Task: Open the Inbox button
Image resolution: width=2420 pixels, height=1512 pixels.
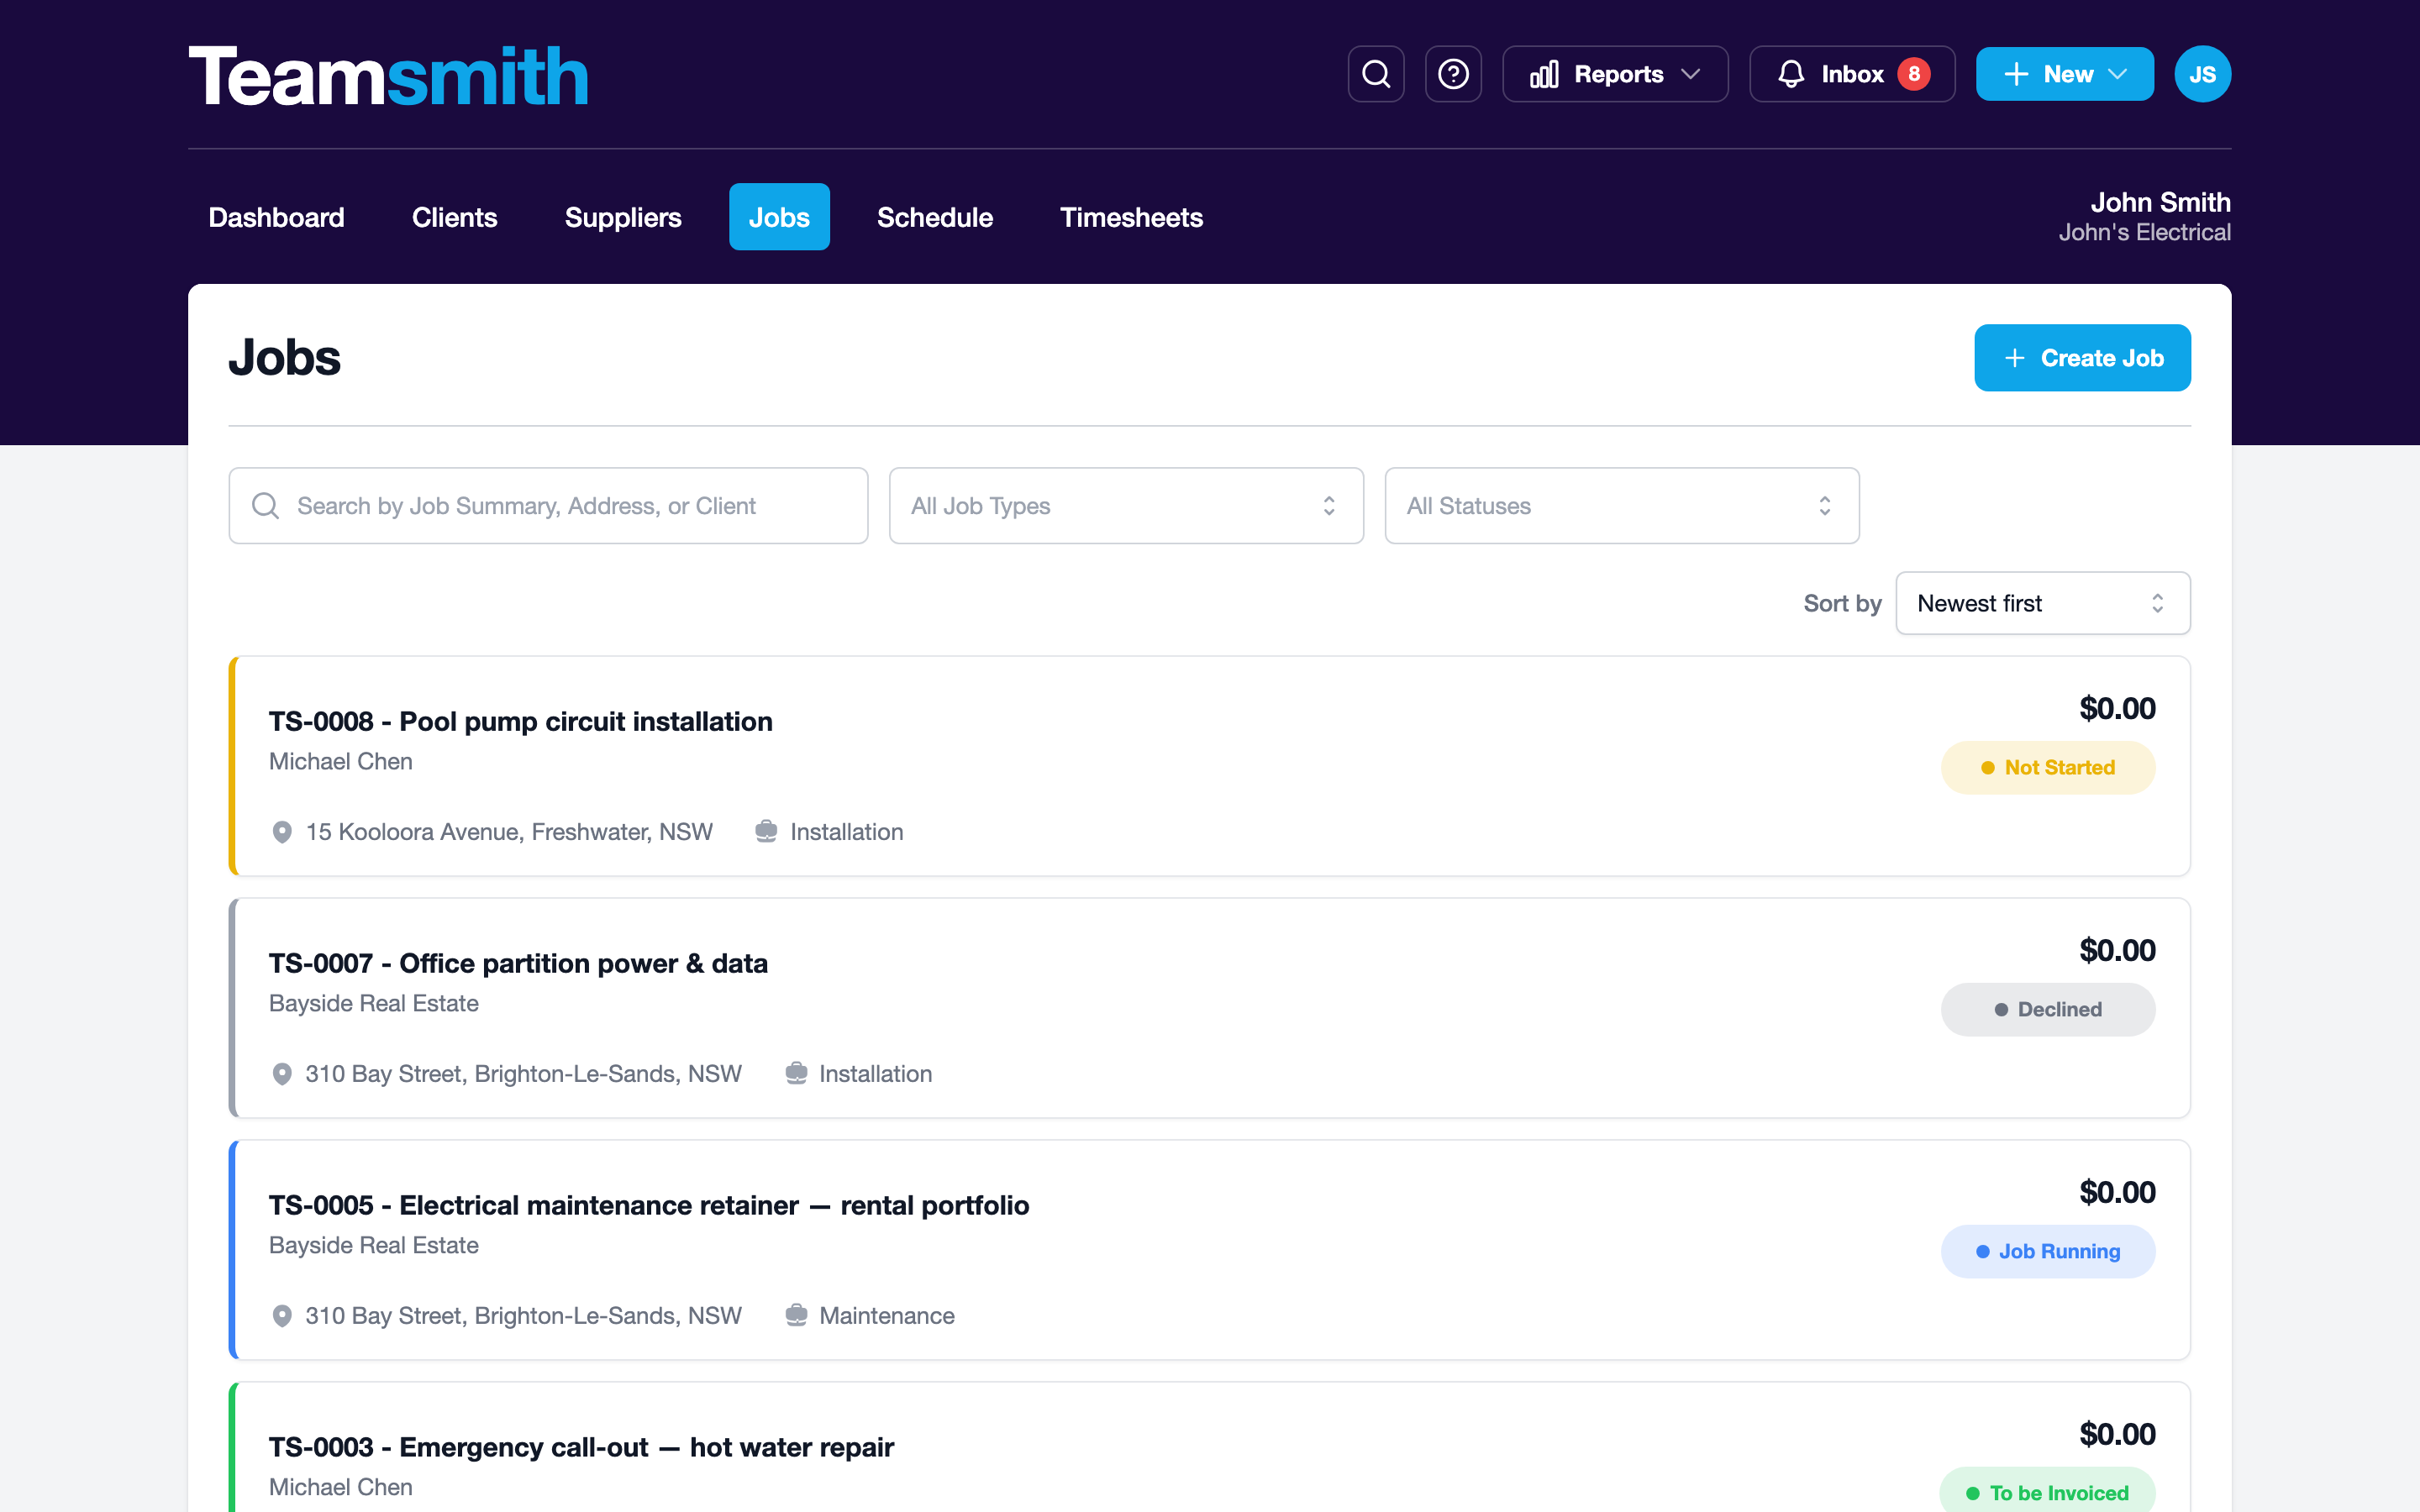Action: point(1852,74)
